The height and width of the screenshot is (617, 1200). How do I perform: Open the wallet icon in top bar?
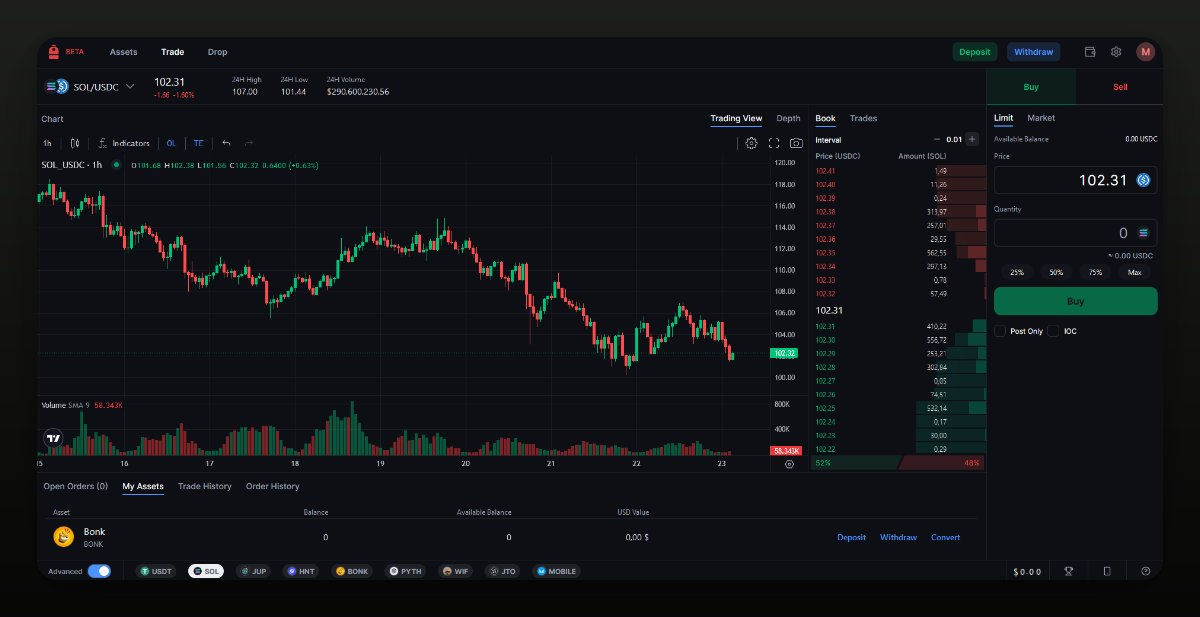pos(1090,52)
